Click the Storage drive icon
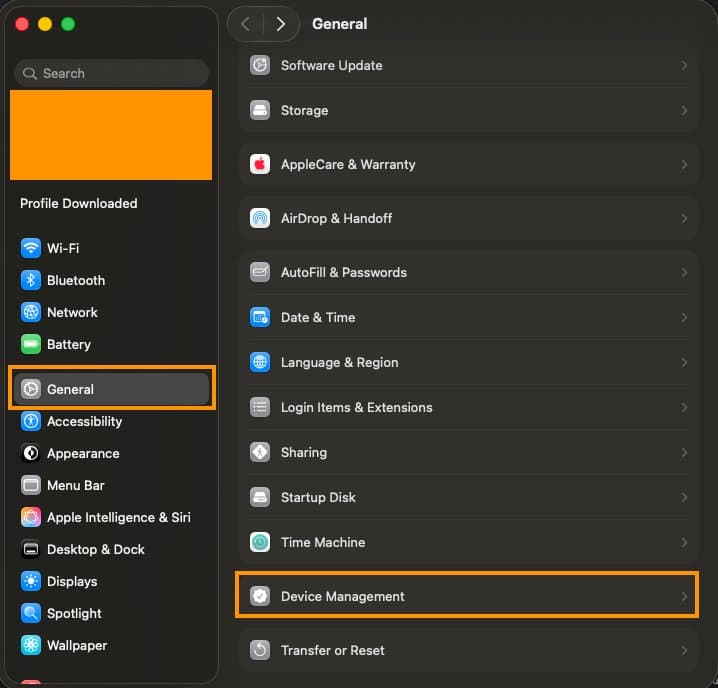This screenshot has height=688, width=718. coord(260,110)
